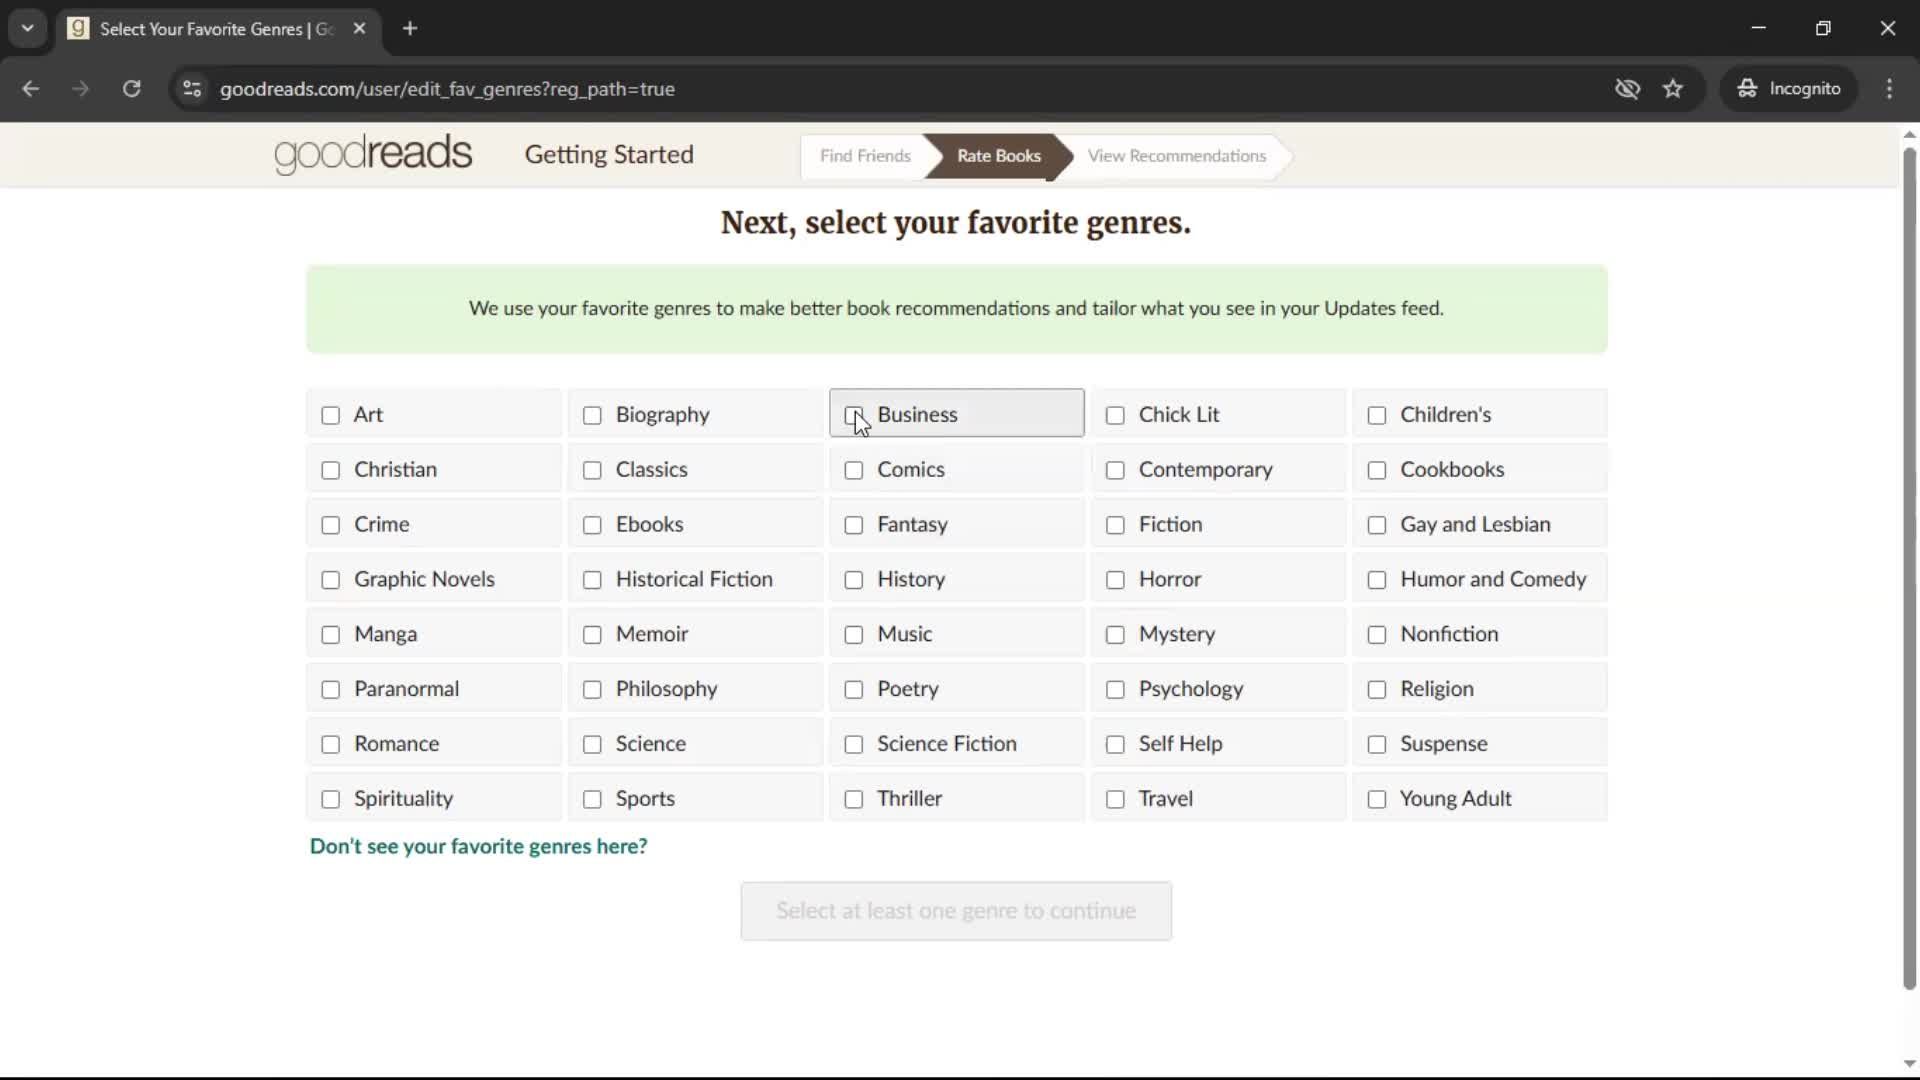Screen dimensions: 1920x1080
Task: Open 'Don't see your favorite genres here?' link
Action: tap(478, 847)
